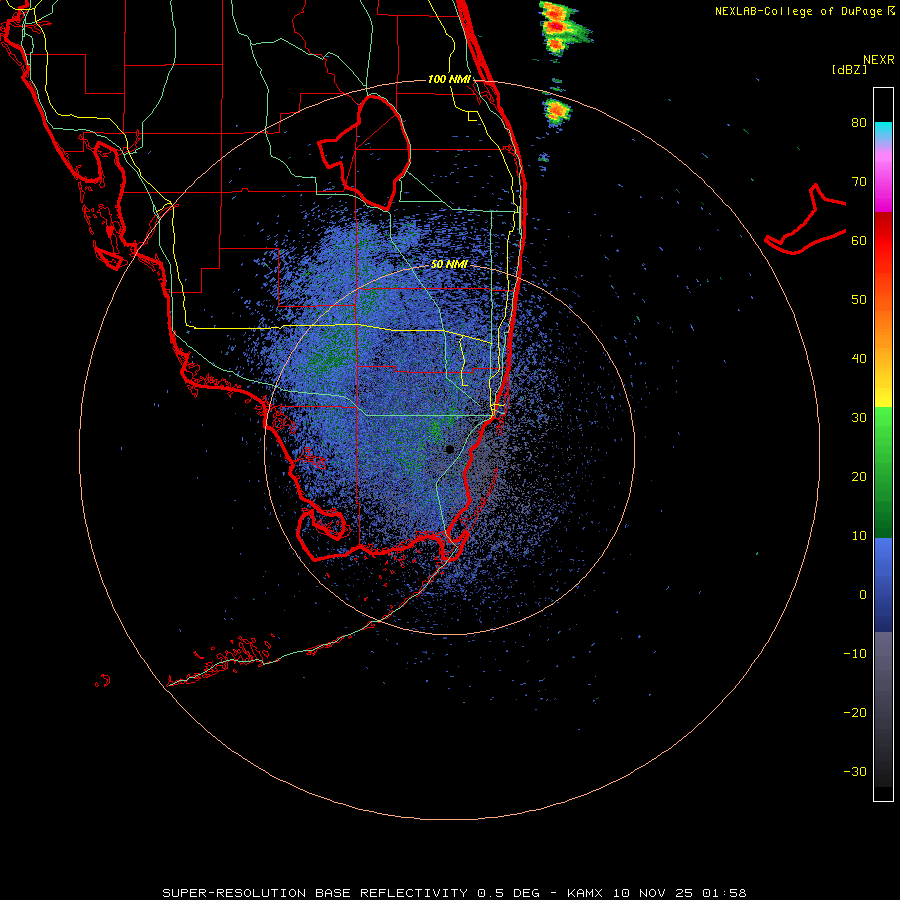
Task: Click the black radar site dot near Miami
Action: click(x=449, y=449)
